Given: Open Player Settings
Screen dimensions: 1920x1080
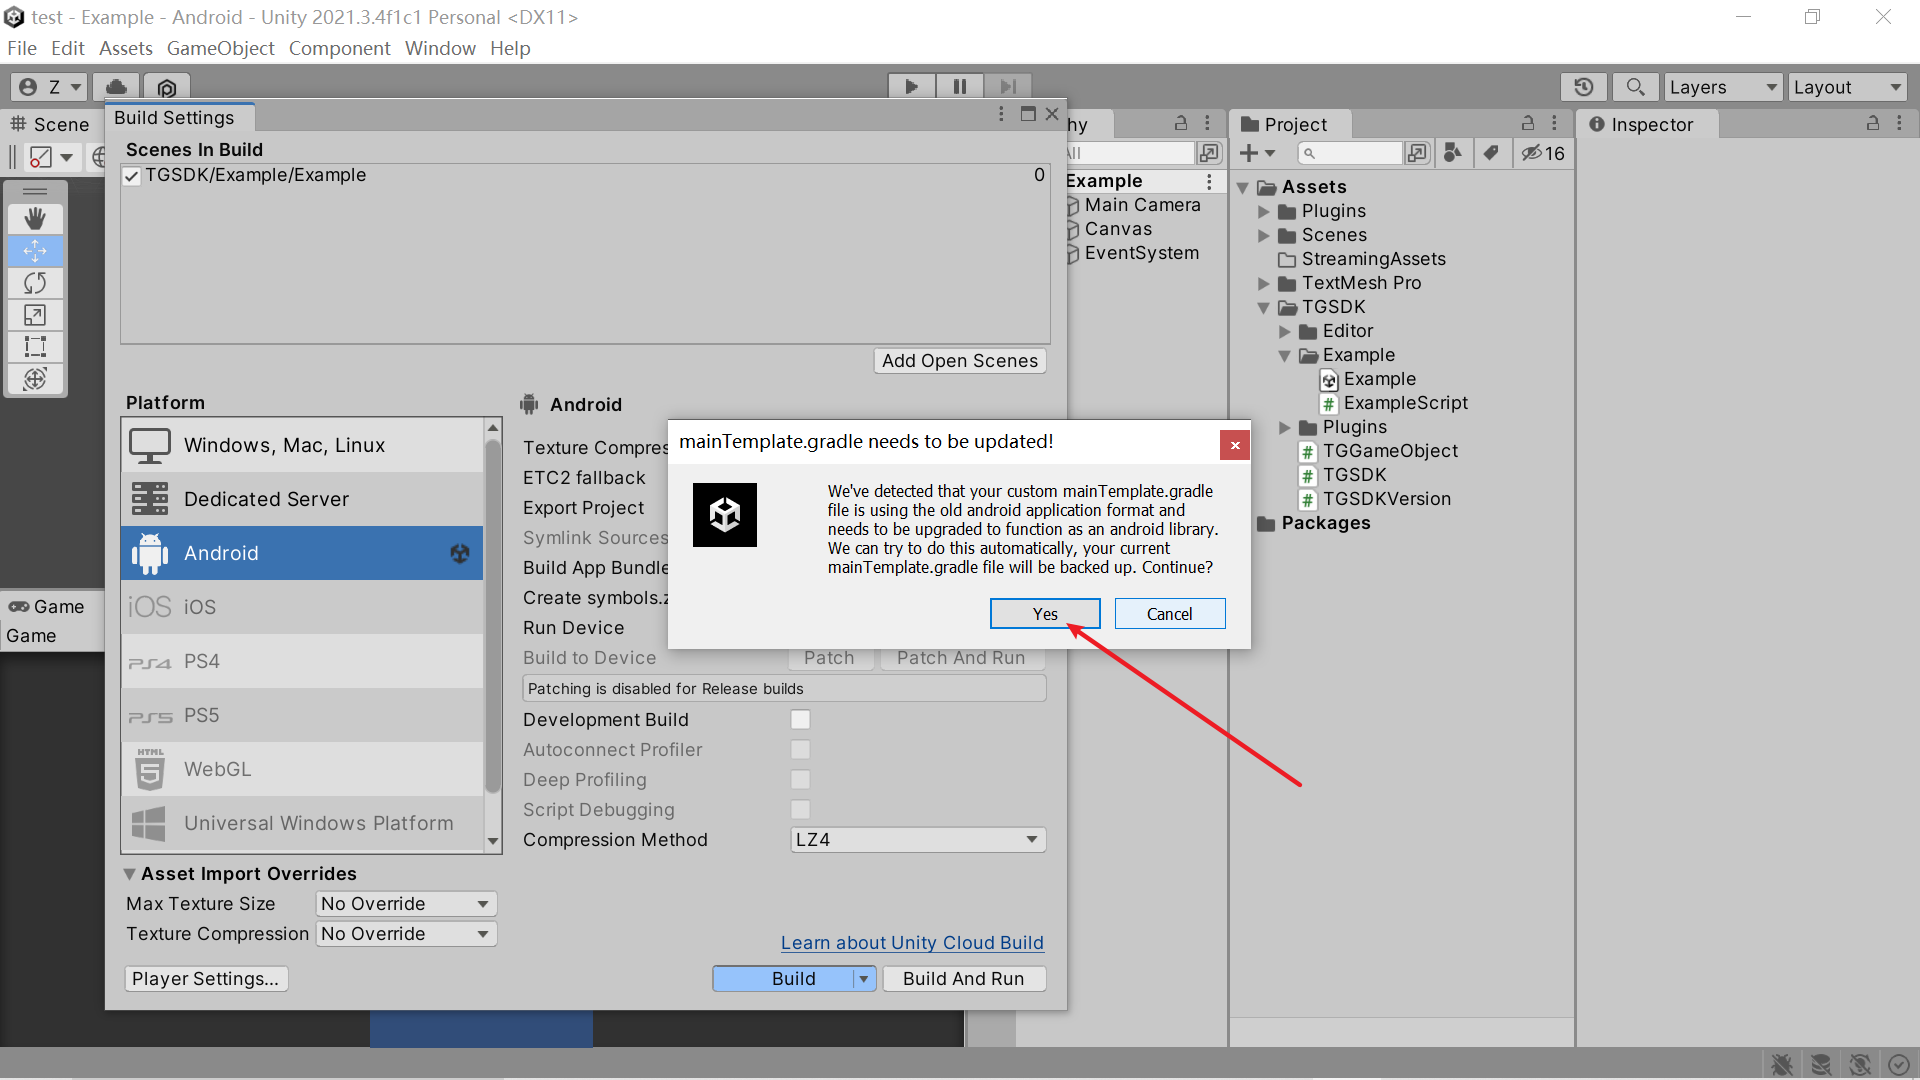Looking at the screenshot, I should click(206, 979).
